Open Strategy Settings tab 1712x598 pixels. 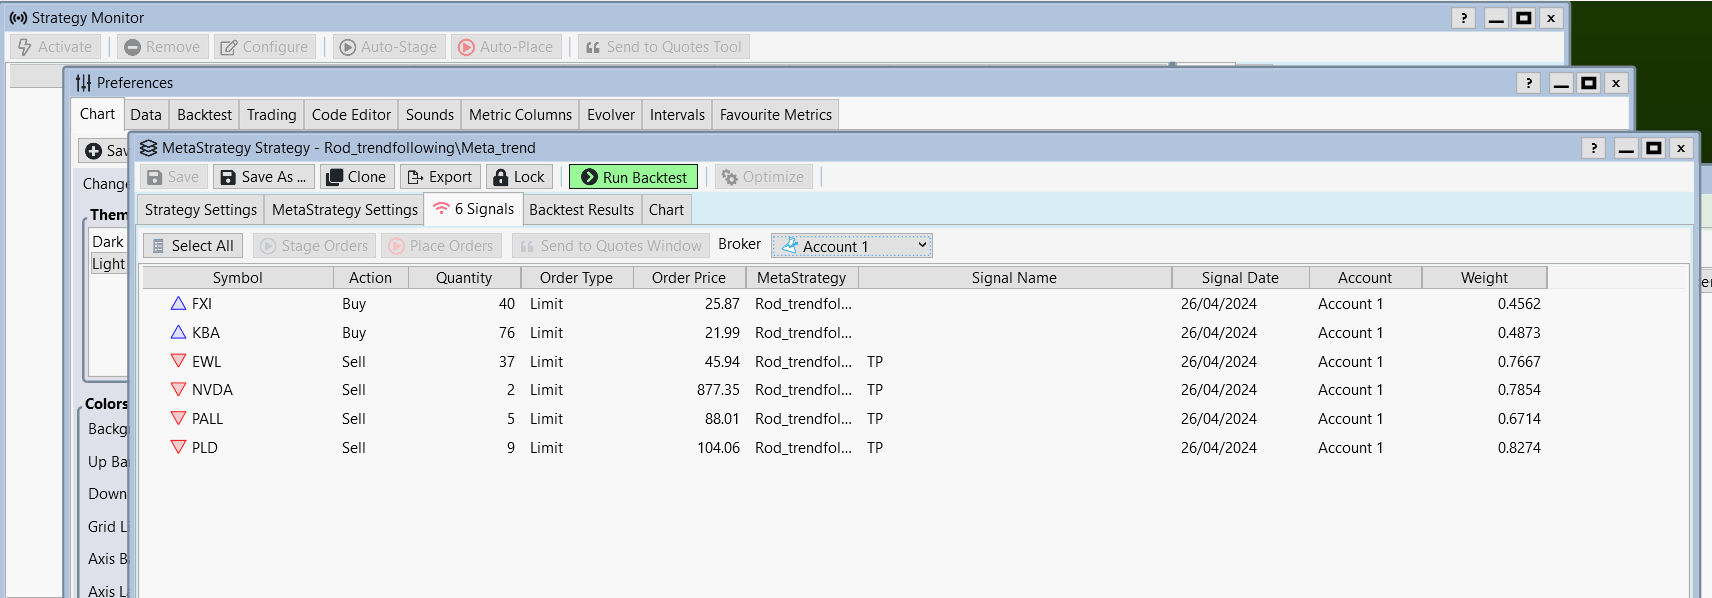(200, 210)
